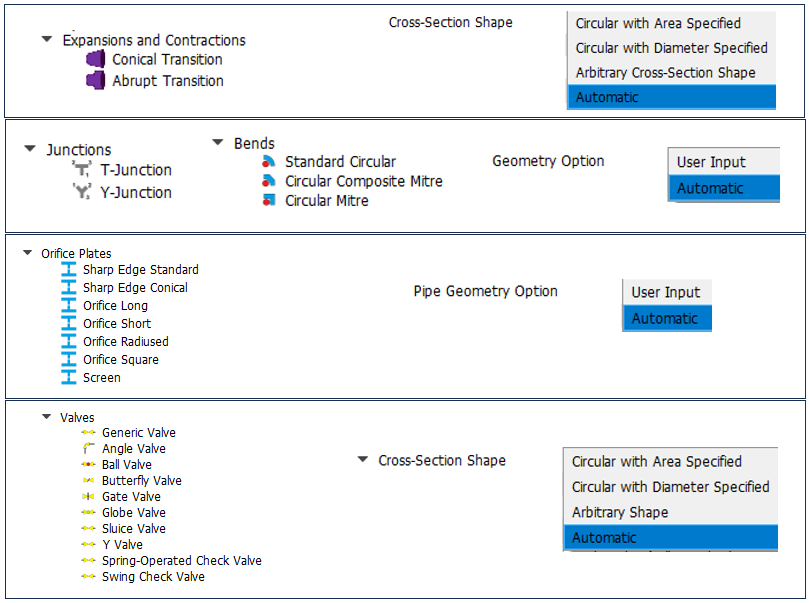Select User Input under Geometry Option

pos(711,162)
